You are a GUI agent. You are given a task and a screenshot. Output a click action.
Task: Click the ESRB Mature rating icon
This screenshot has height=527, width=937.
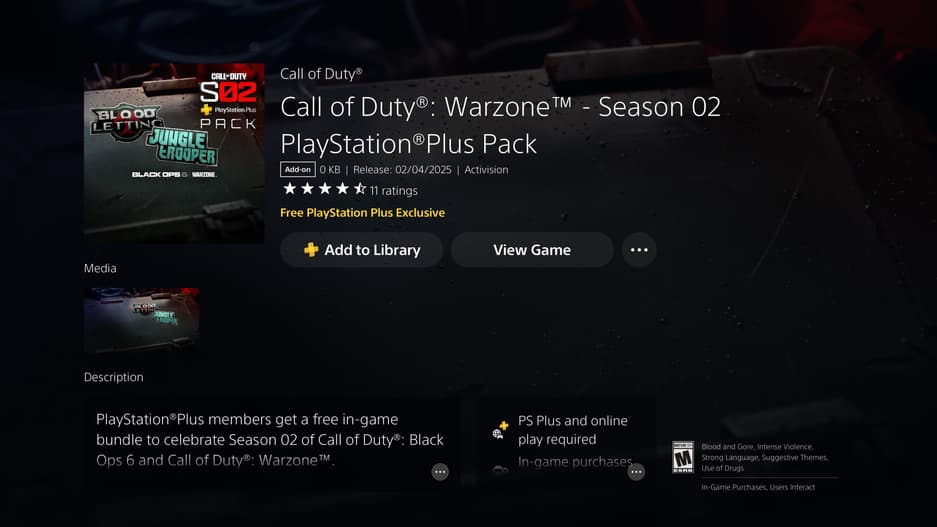pos(683,457)
